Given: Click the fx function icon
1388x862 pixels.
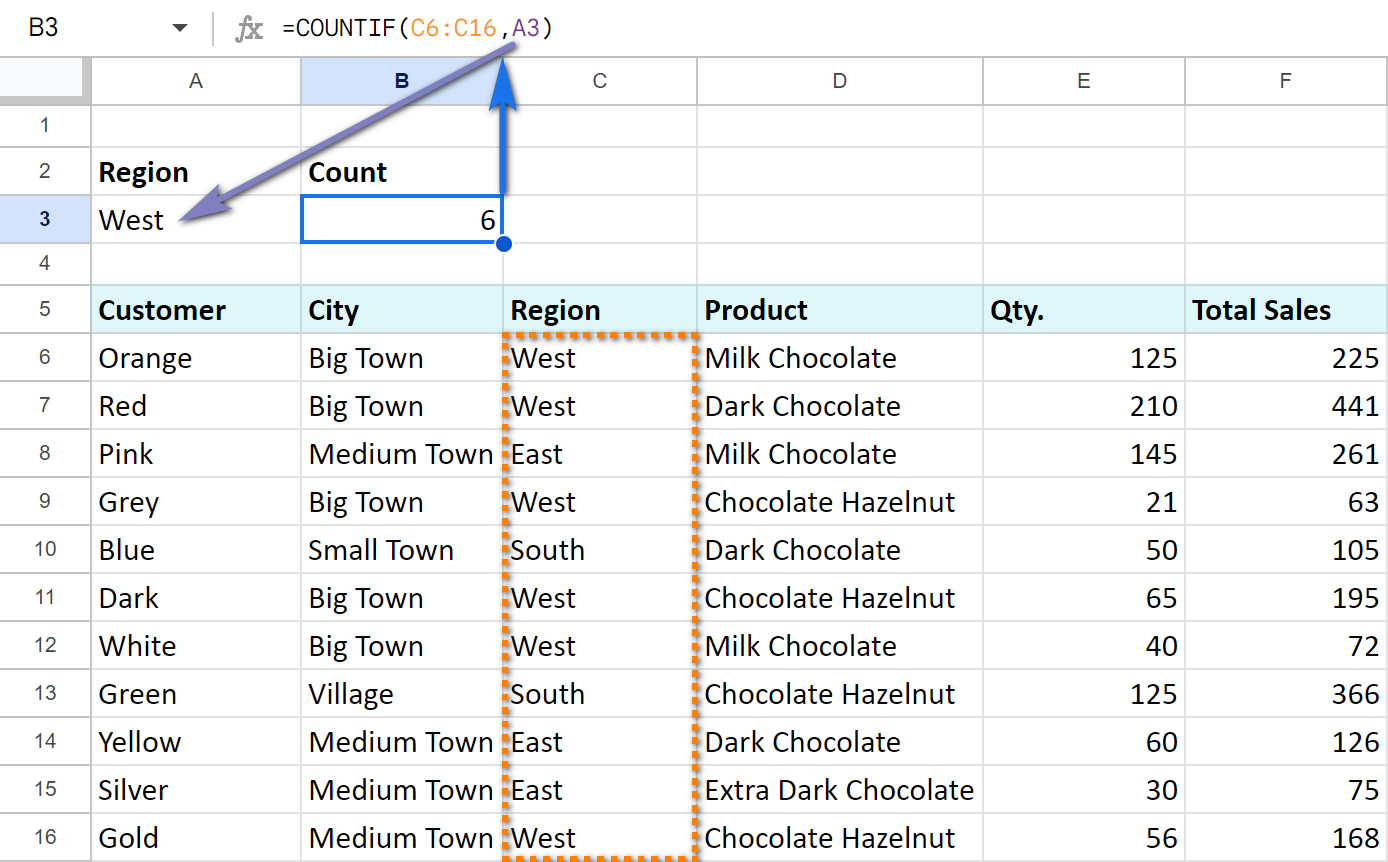Looking at the screenshot, I should coord(248,29).
